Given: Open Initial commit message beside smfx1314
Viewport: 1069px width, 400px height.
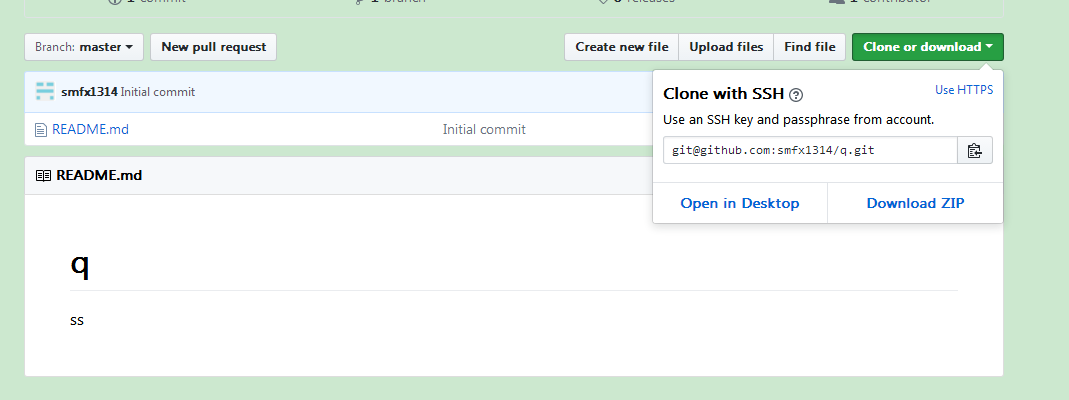Looking at the screenshot, I should 157,92.
